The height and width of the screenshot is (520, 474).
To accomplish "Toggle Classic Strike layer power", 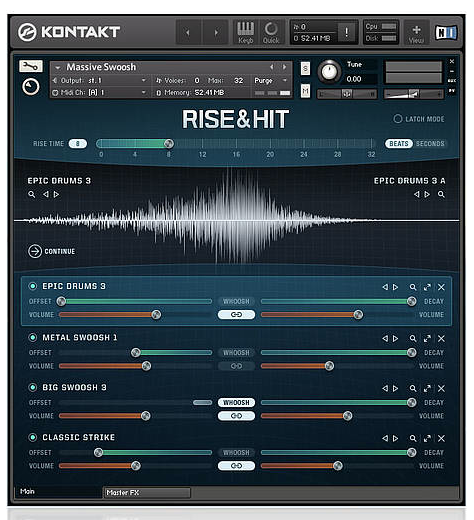I will [33, 437].
